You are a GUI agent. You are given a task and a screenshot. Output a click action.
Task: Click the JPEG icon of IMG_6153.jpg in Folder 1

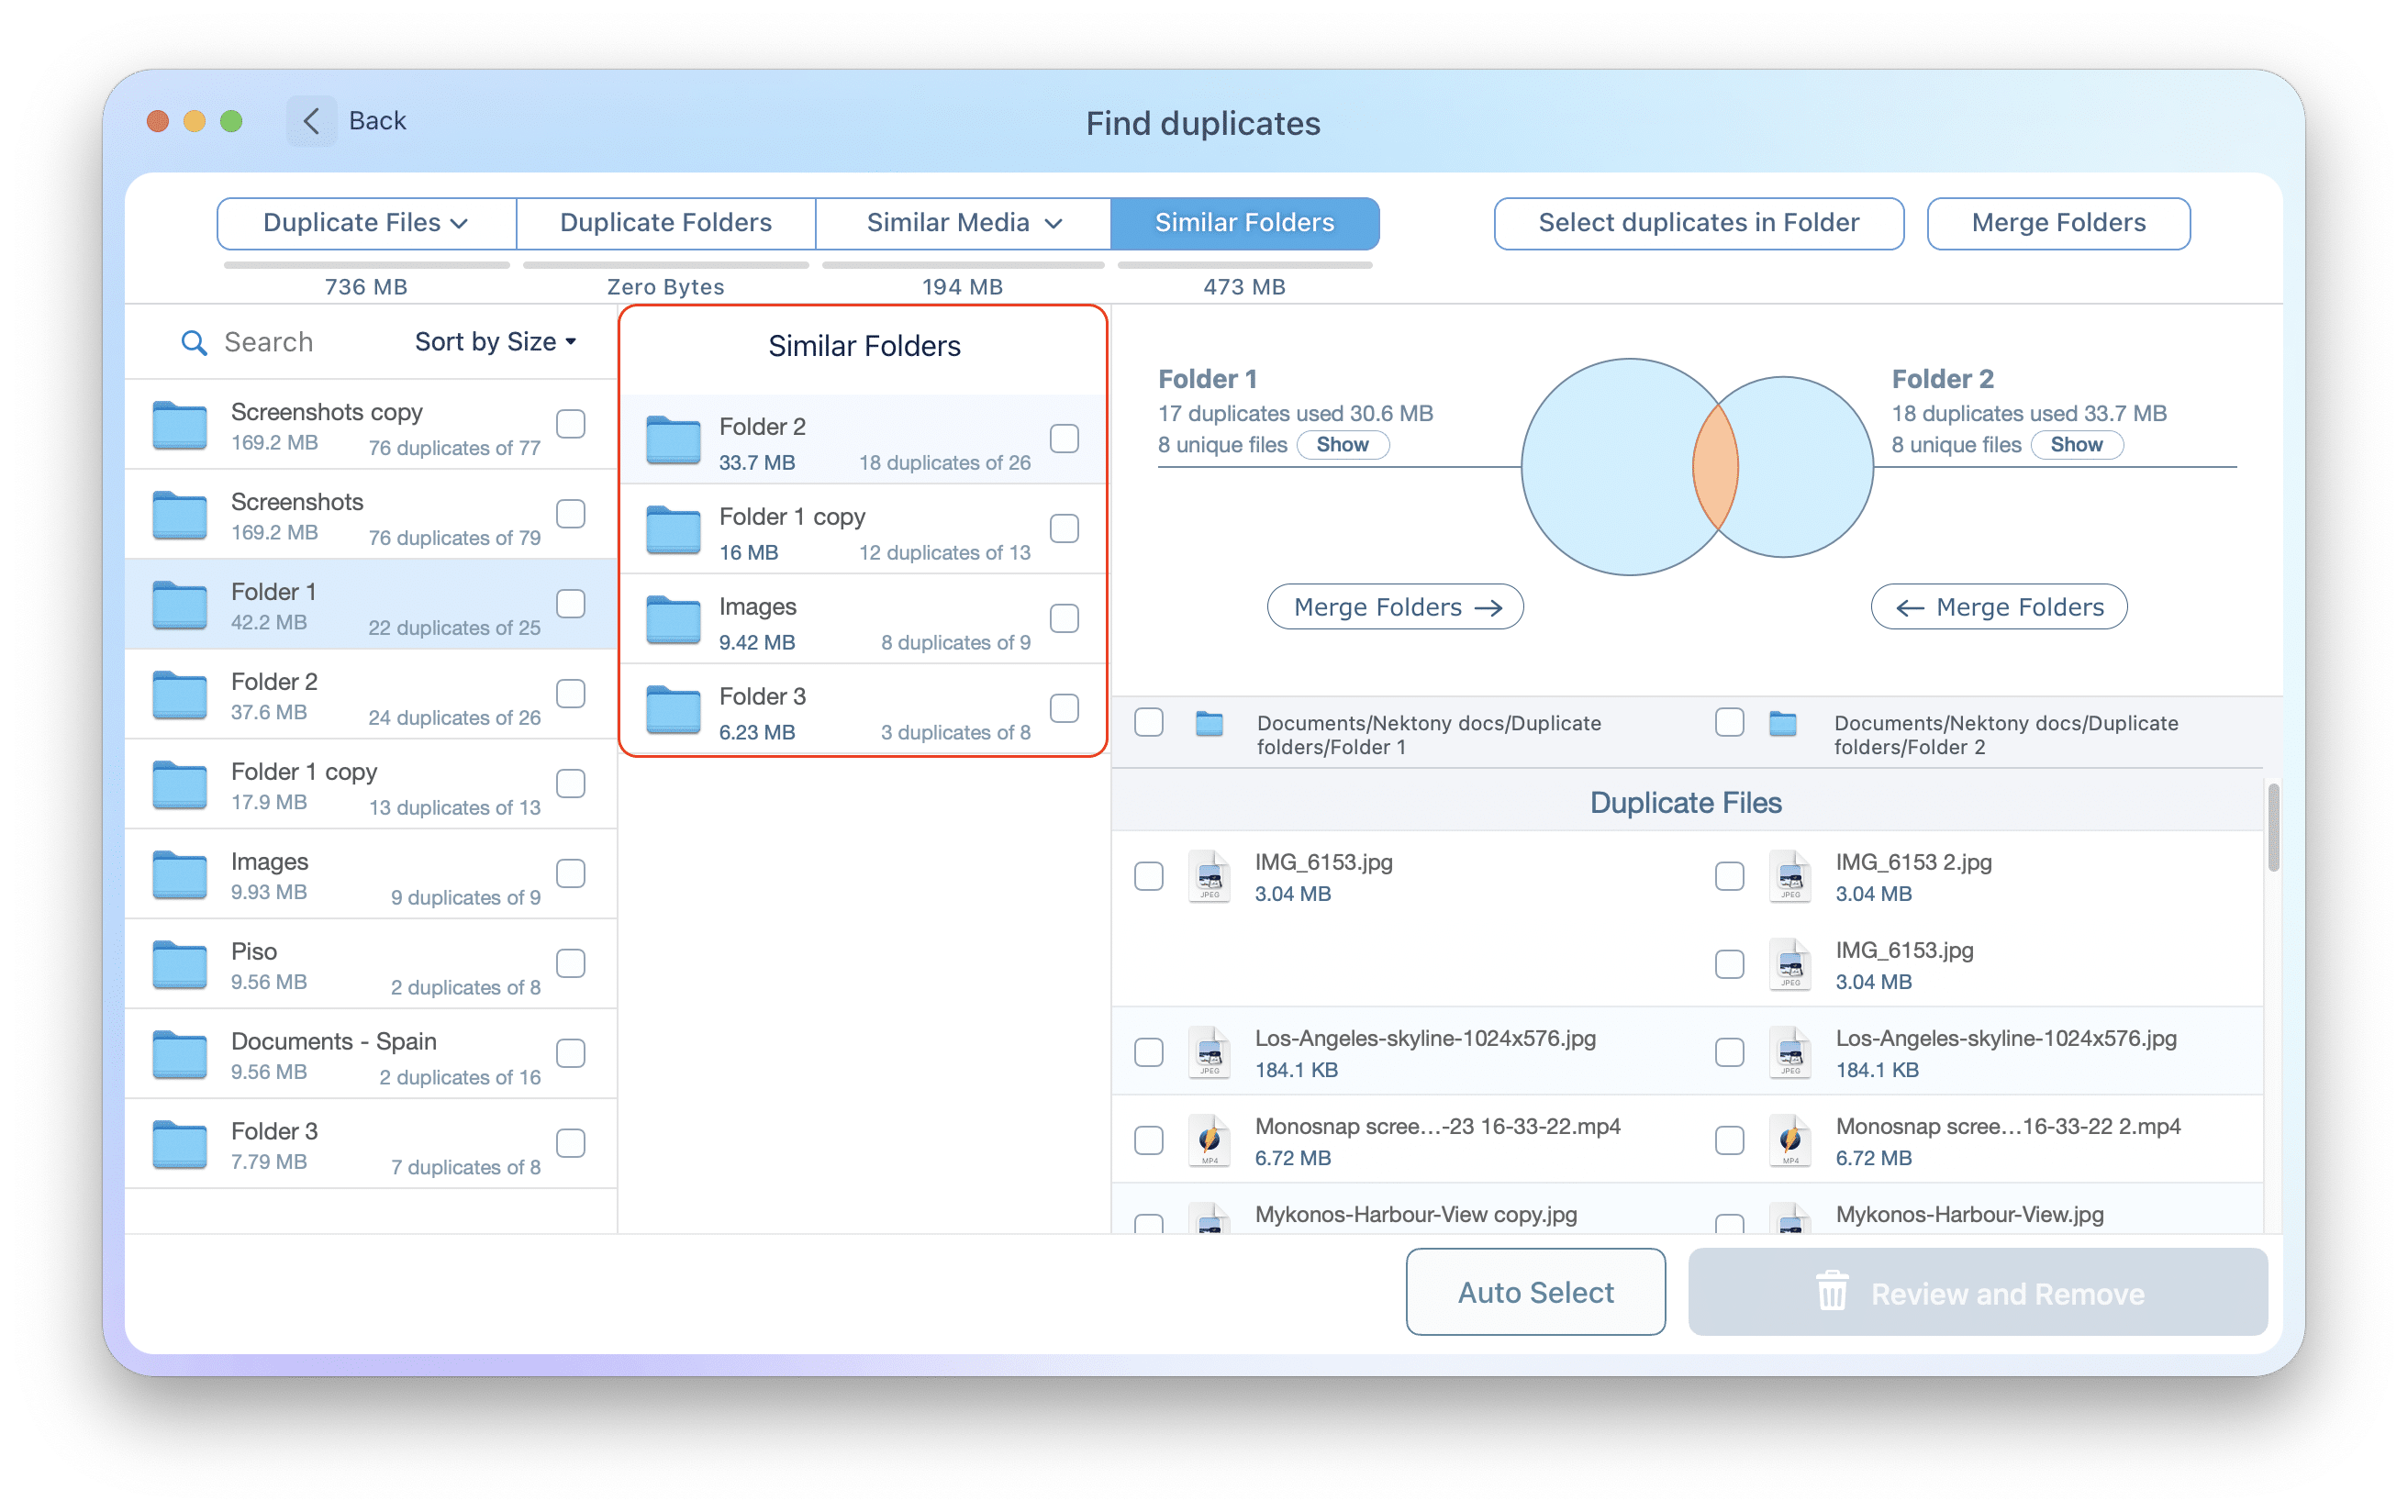coord(1209,876)
